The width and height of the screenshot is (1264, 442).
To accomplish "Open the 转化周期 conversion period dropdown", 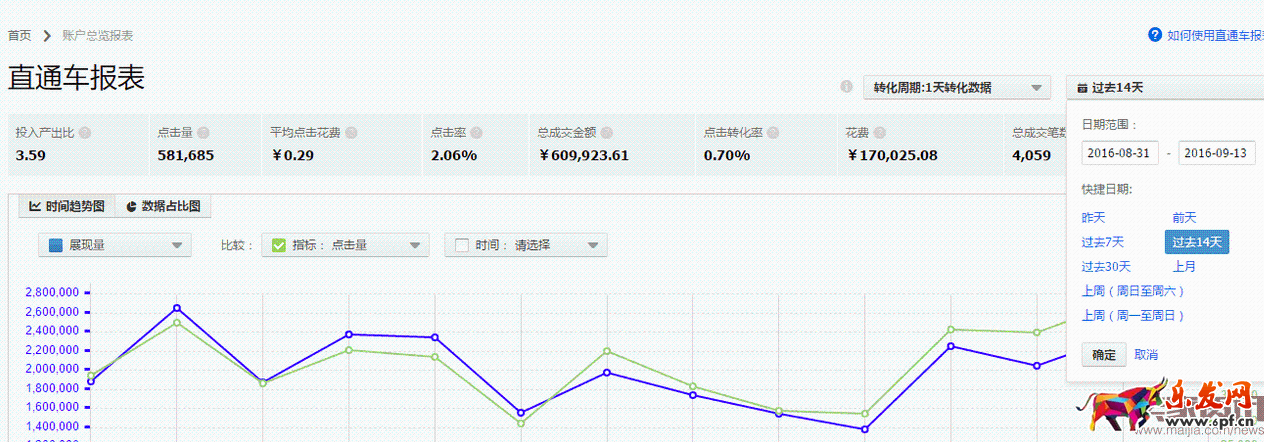I will click(x=956, y=88).
